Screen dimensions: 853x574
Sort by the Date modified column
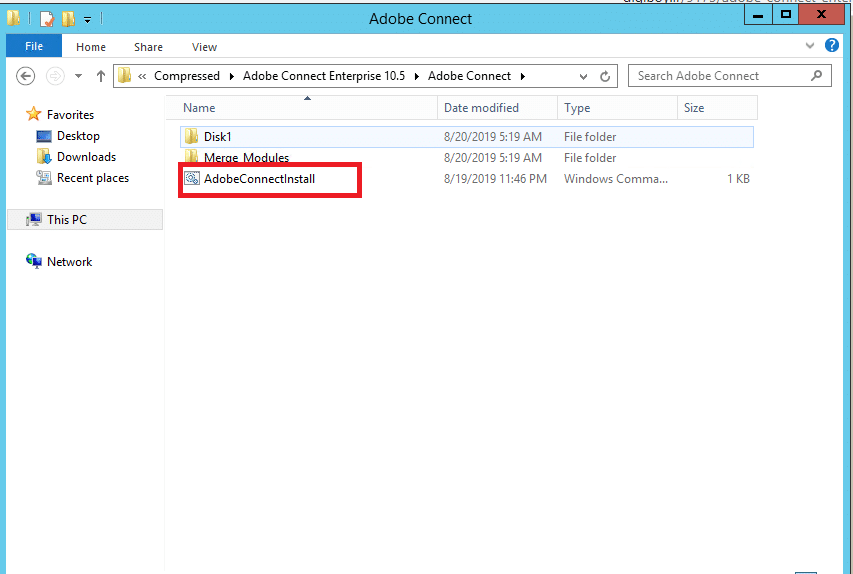(498, 108)
